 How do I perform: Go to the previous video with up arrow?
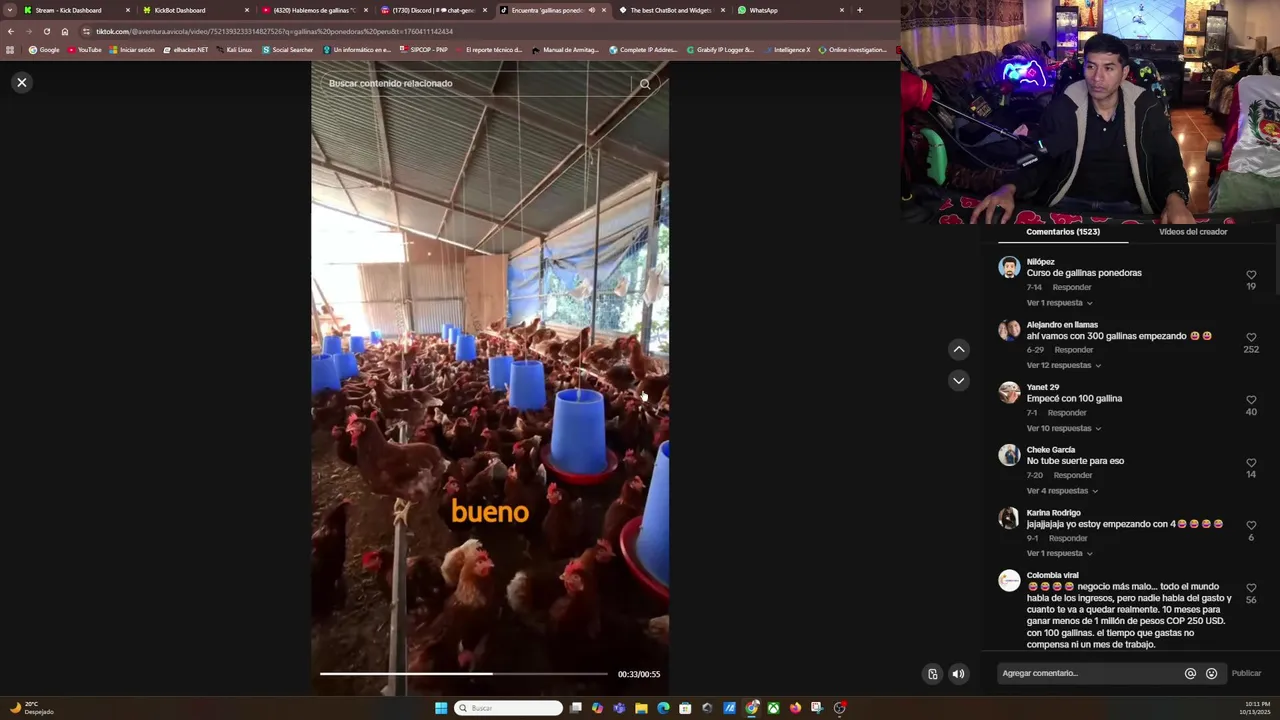(x=959, y=349)
